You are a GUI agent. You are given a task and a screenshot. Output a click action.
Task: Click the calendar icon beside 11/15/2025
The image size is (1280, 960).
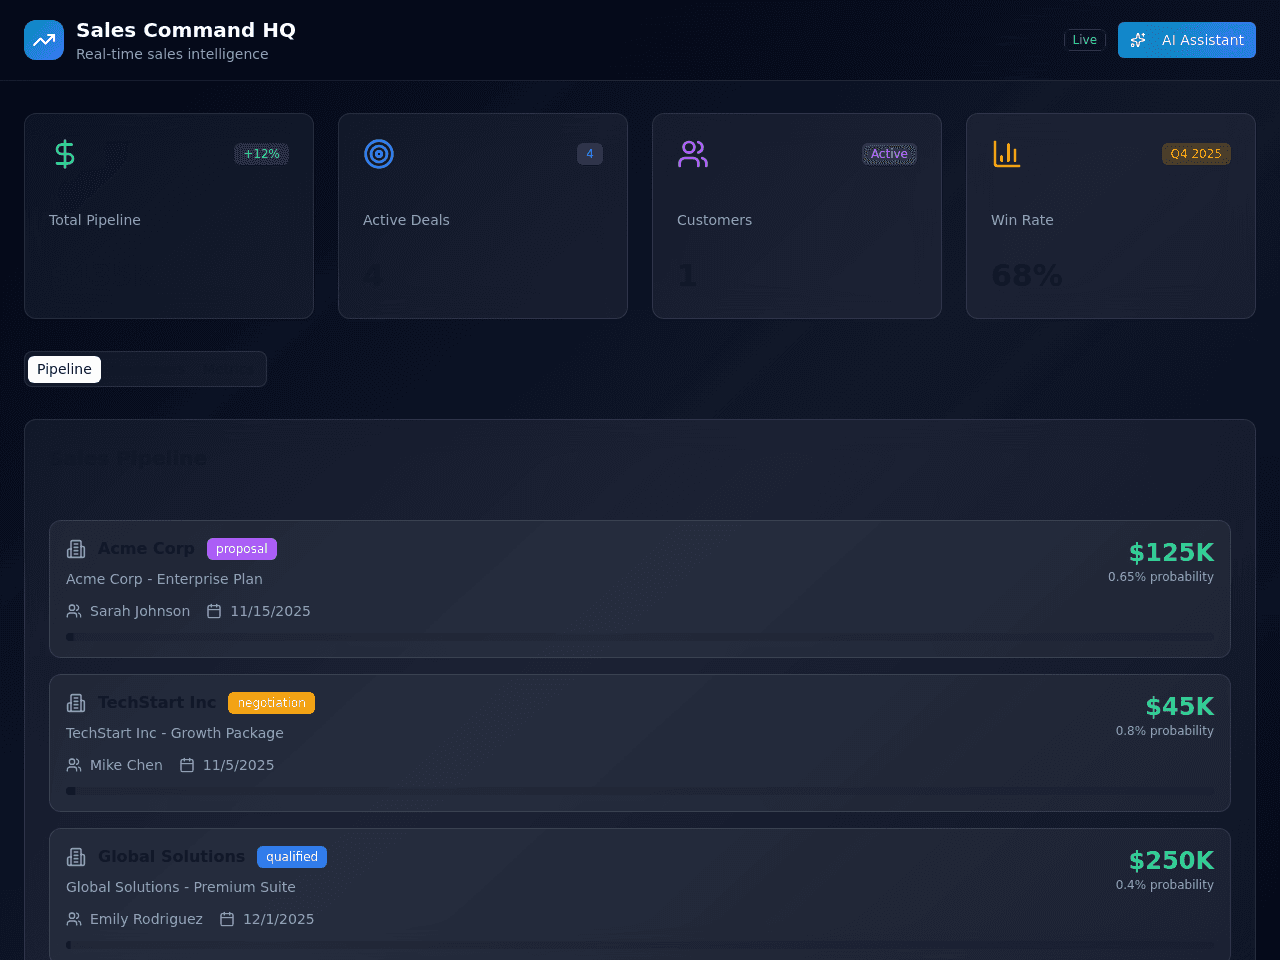pyautogui.click(x=214, y=611)
